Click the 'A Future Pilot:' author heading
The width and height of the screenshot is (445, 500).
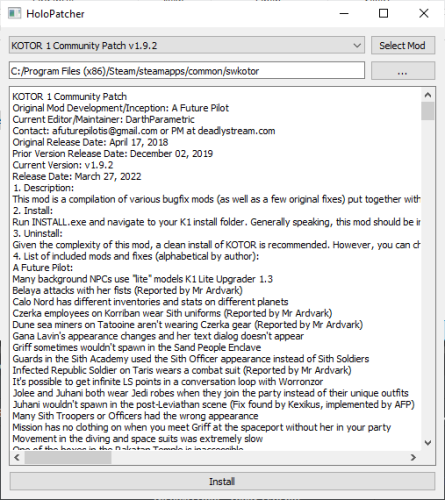pyautogui.click(x=43, y=268)
